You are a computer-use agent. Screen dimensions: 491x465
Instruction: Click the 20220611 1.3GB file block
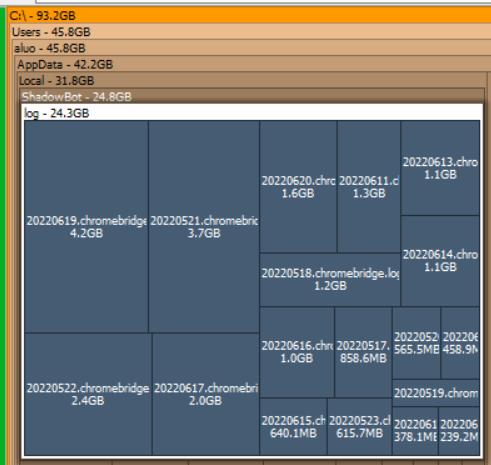[369, 187]
